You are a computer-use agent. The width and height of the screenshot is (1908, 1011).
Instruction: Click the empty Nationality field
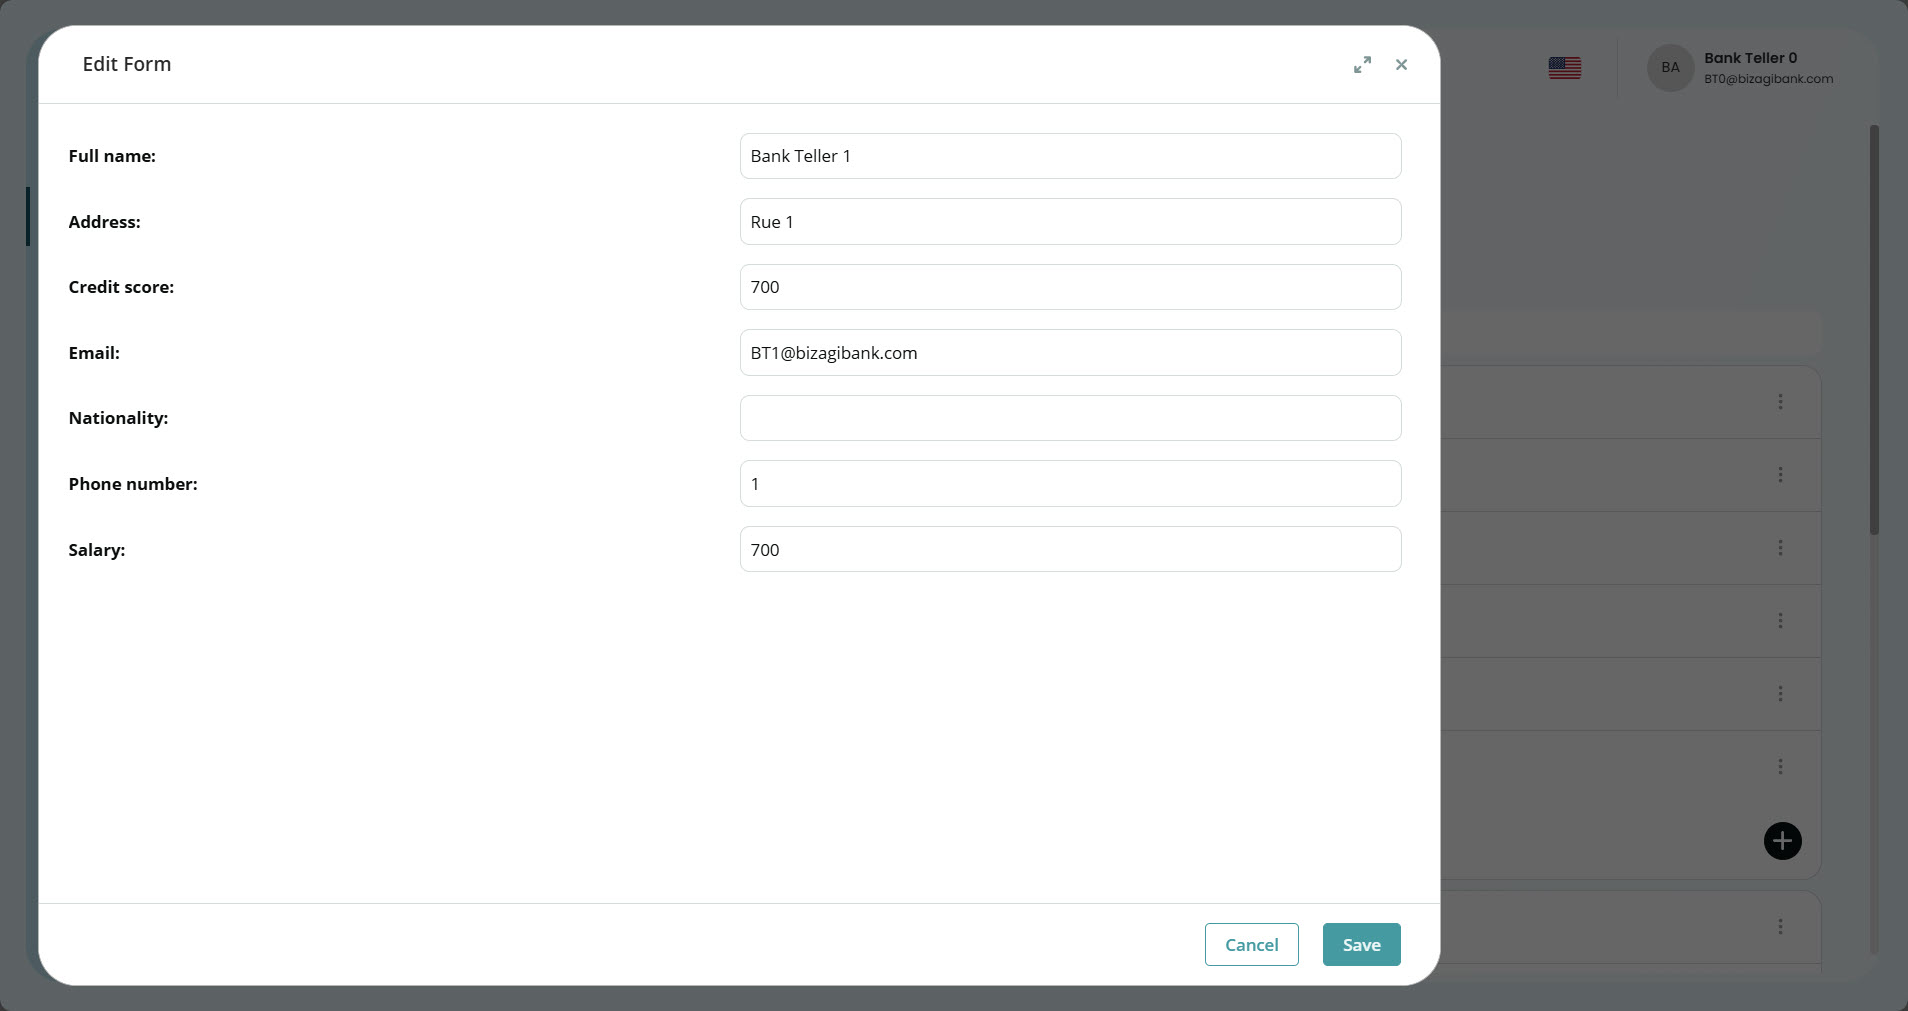point(1069,418)
